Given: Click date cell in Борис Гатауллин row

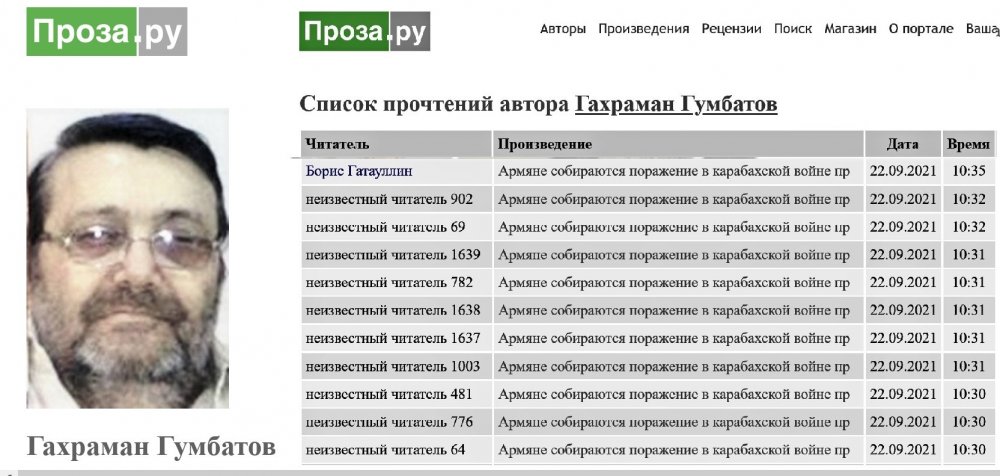Looking at the screenshot, I should 902,171.
